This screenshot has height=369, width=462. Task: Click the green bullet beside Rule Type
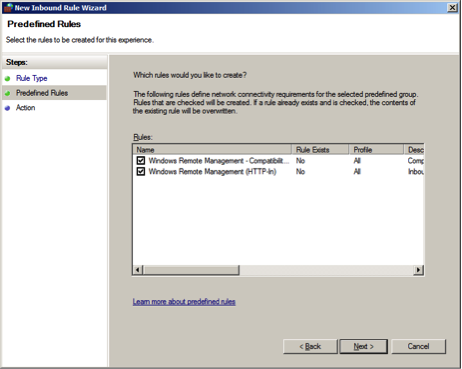tap(8, 79)
